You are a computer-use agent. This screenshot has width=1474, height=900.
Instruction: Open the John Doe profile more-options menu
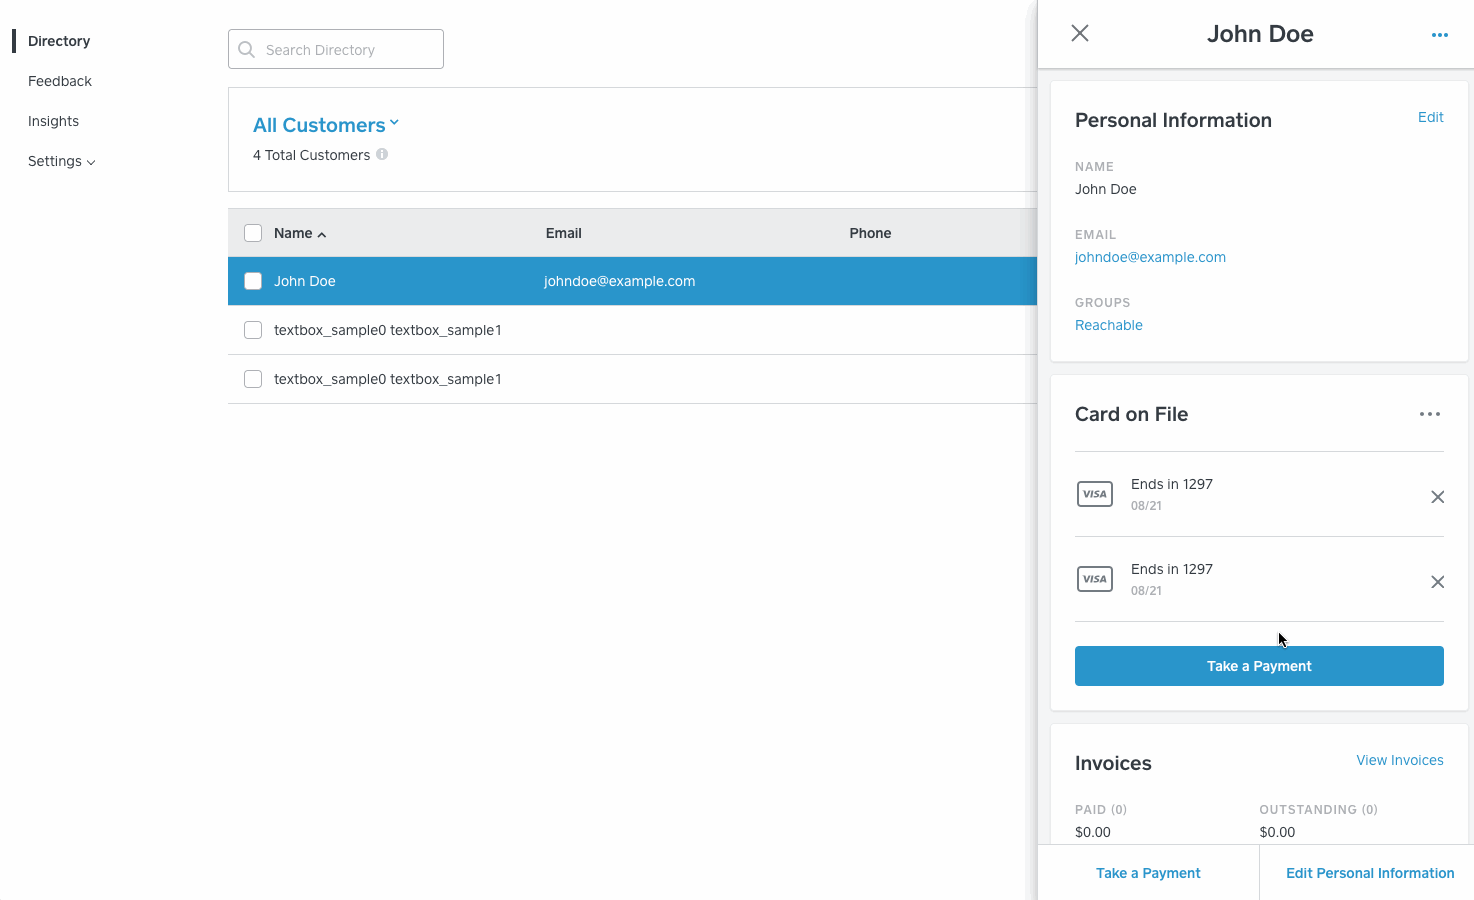pyautogui.click(x=1439, y=35)
